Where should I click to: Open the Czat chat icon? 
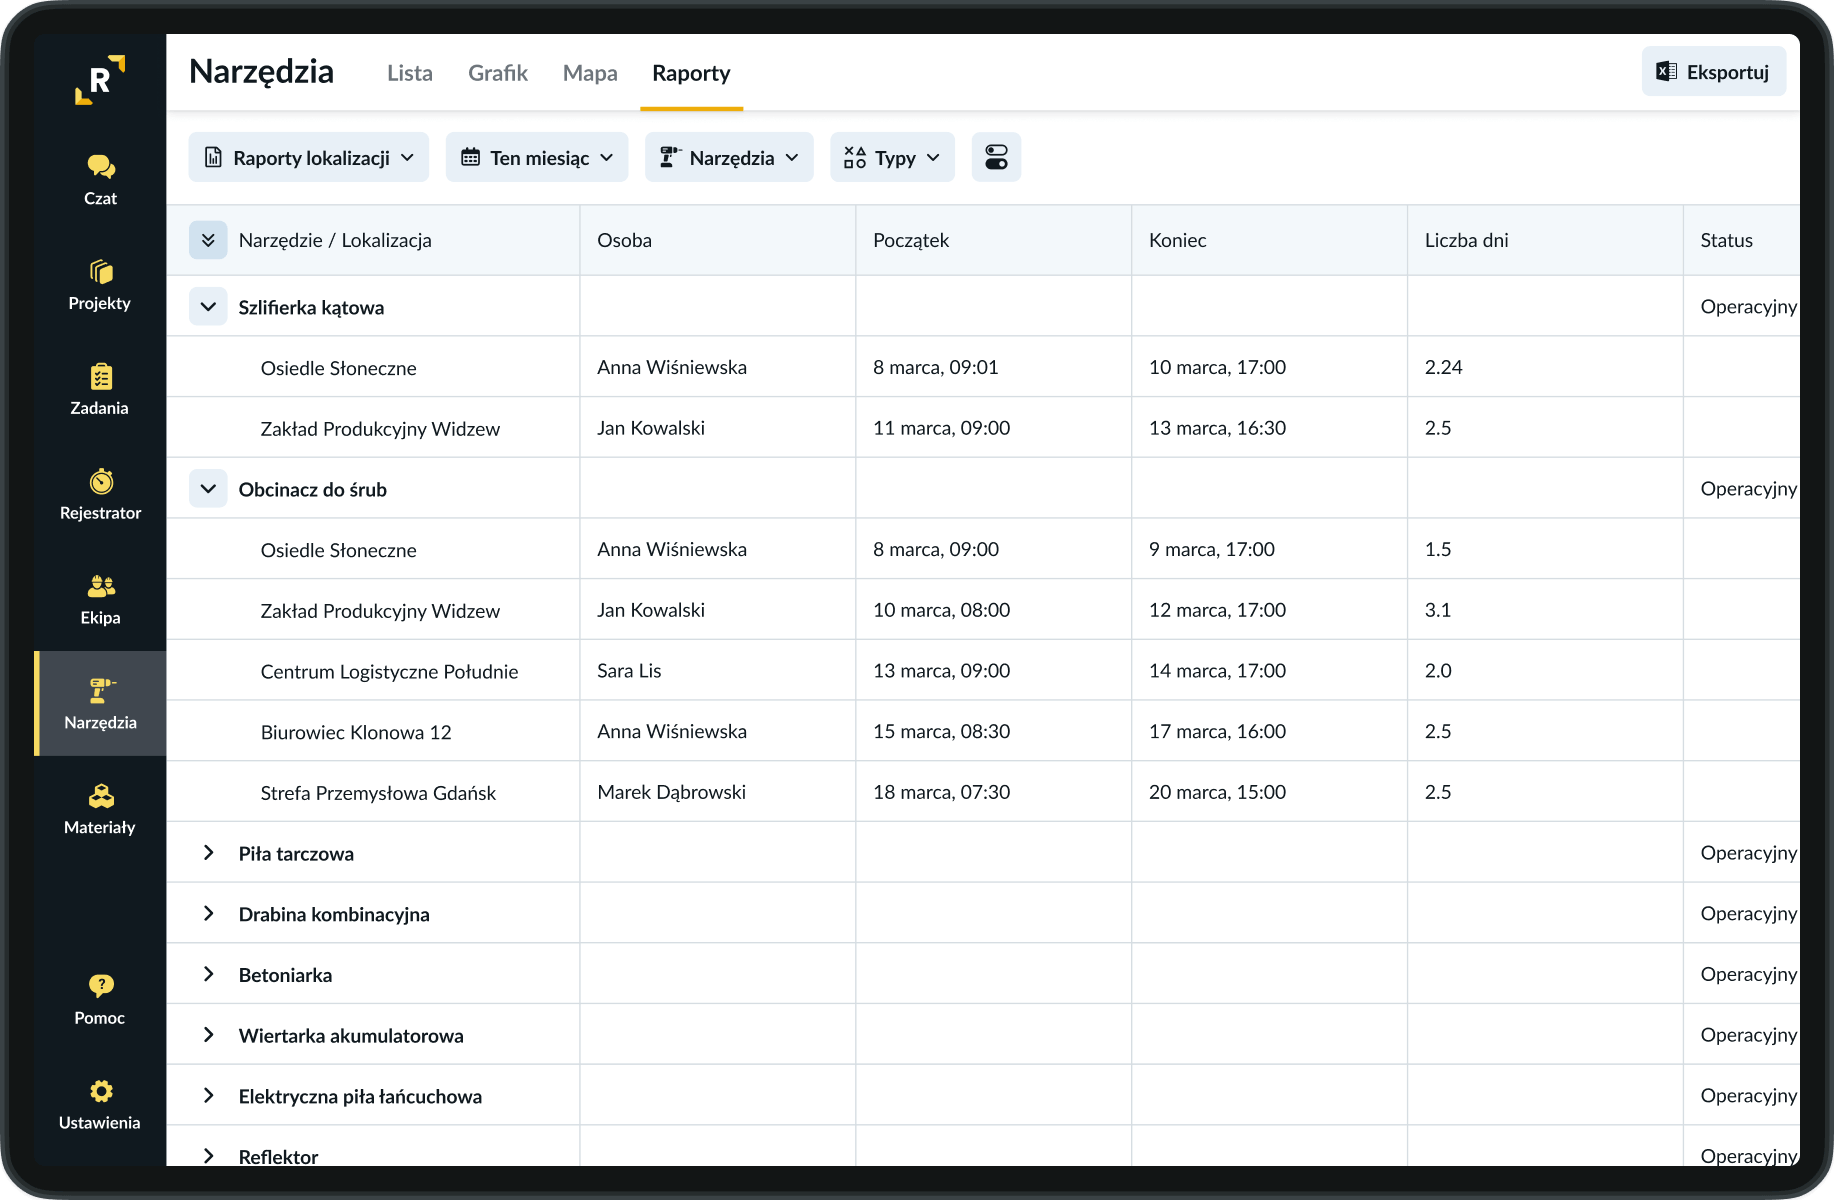(100, 167)
